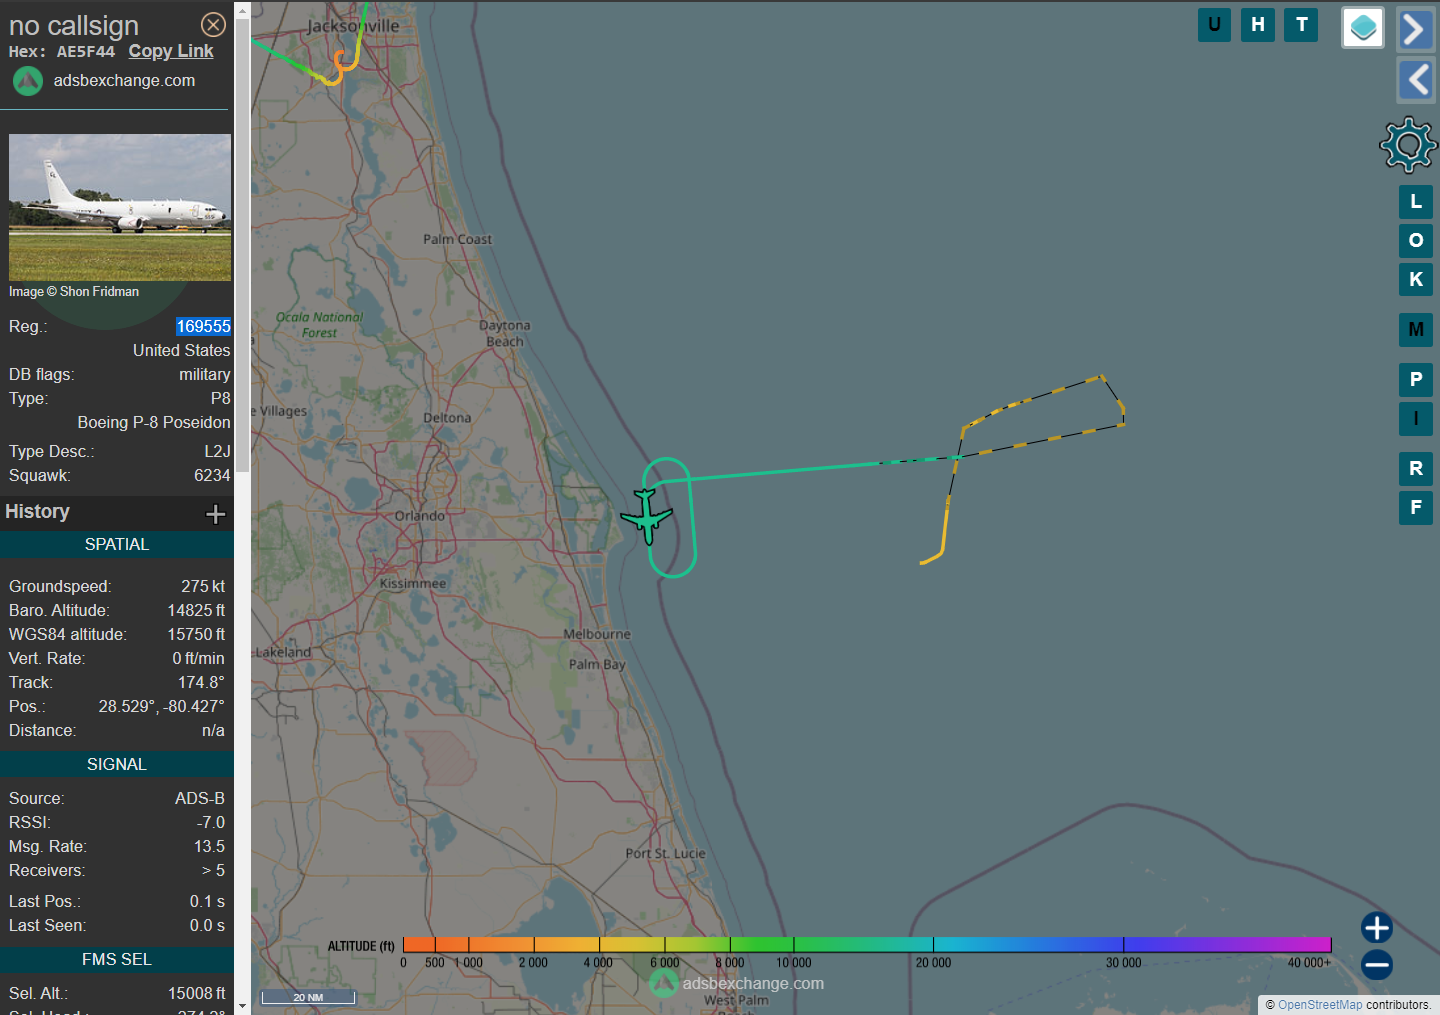Click the no callsign title

point(74,26)
